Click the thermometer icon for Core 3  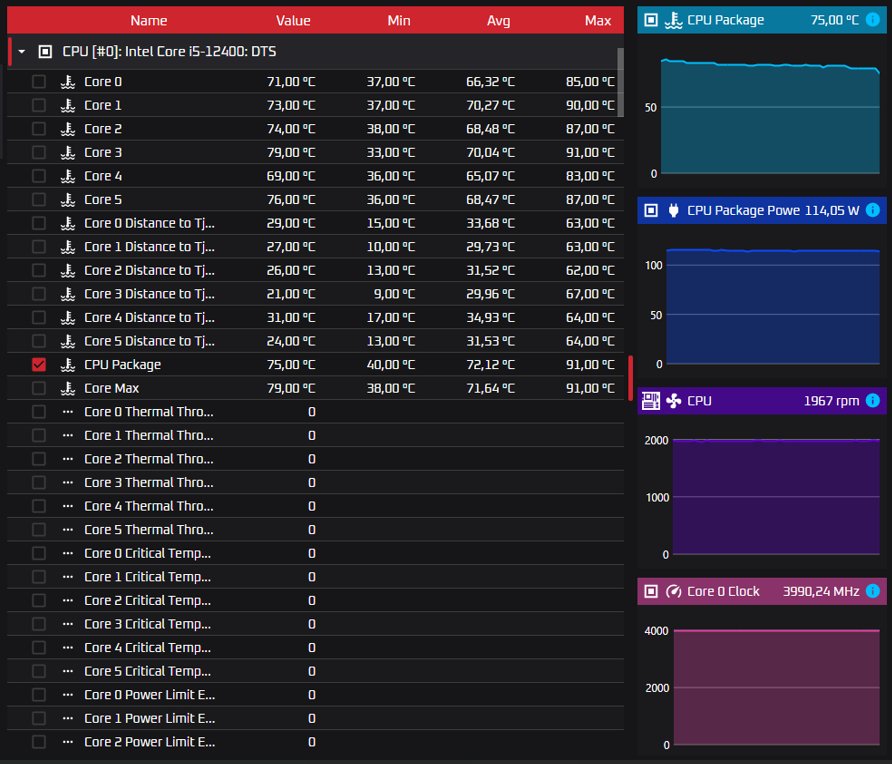[x=68, y=152]
